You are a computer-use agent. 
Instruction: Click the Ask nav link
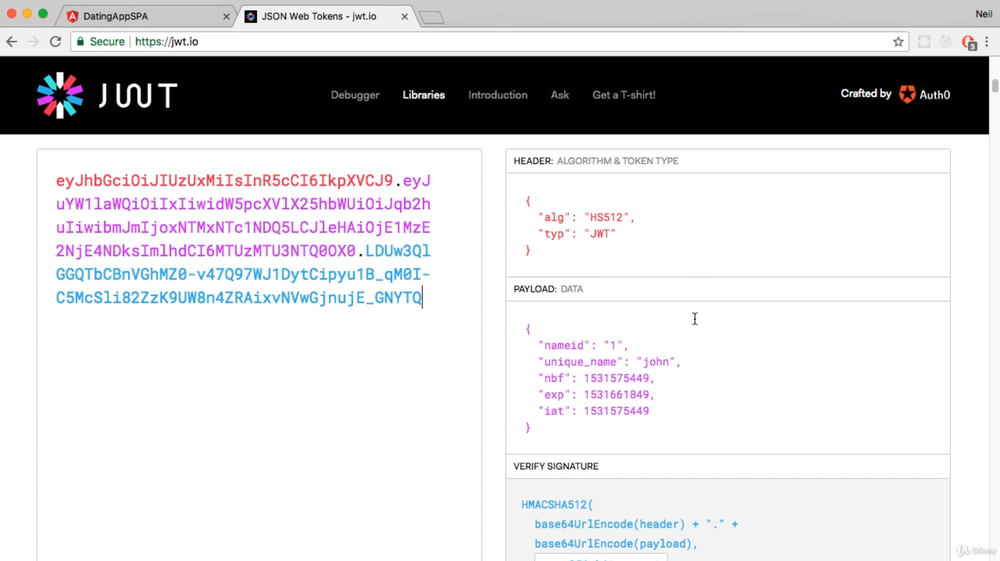[x=559, y=95]
